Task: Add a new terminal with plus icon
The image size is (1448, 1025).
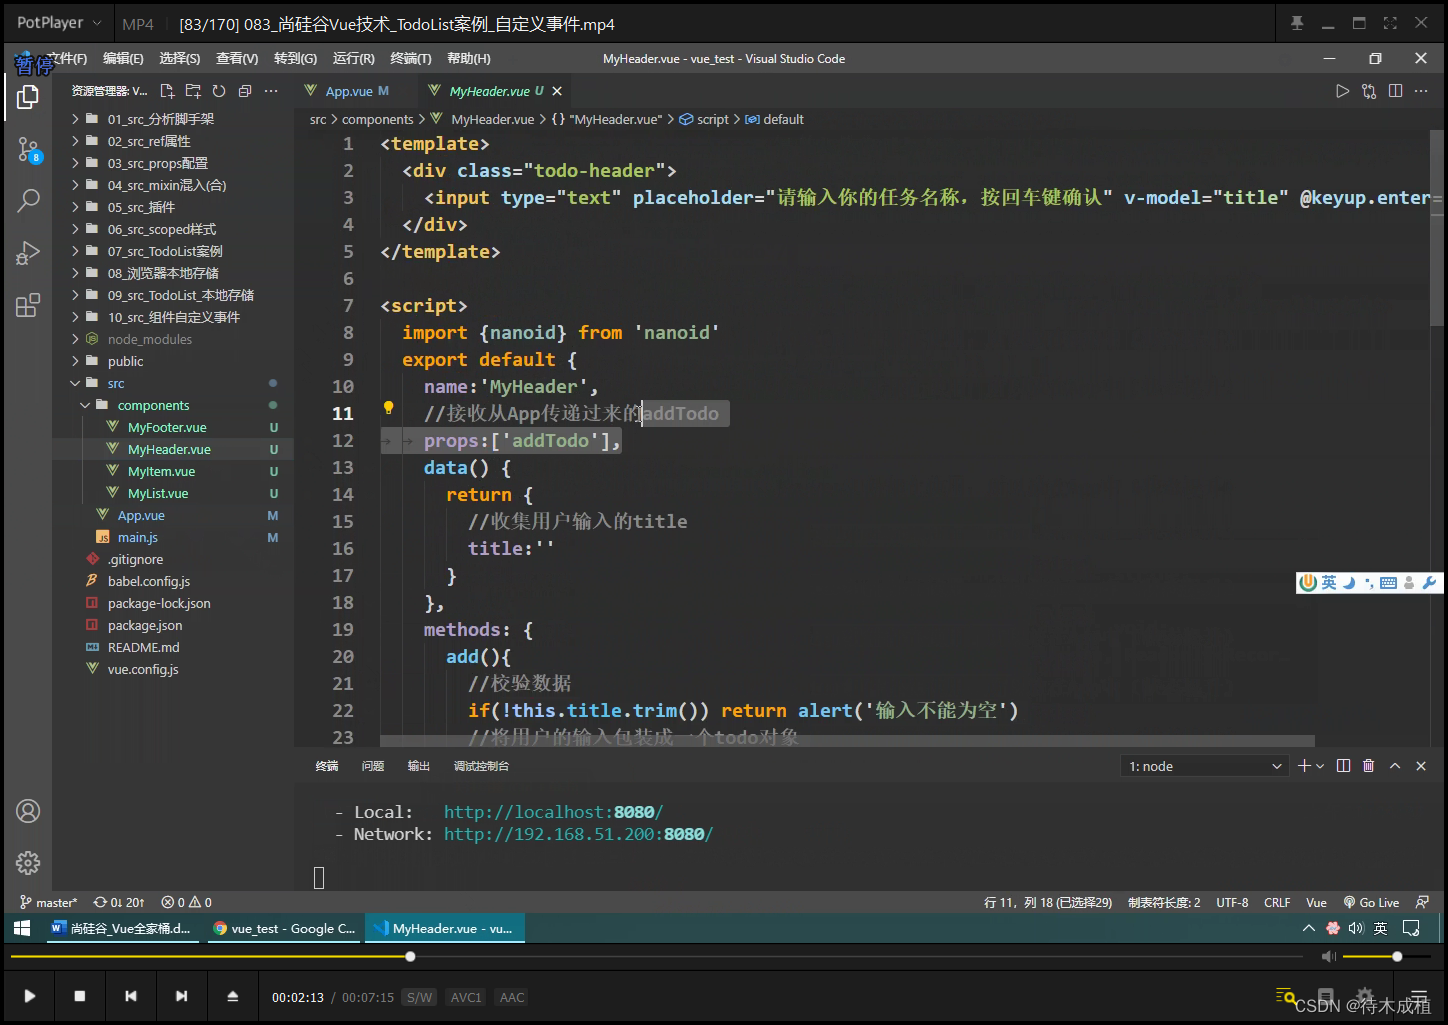Action: 1304,766
